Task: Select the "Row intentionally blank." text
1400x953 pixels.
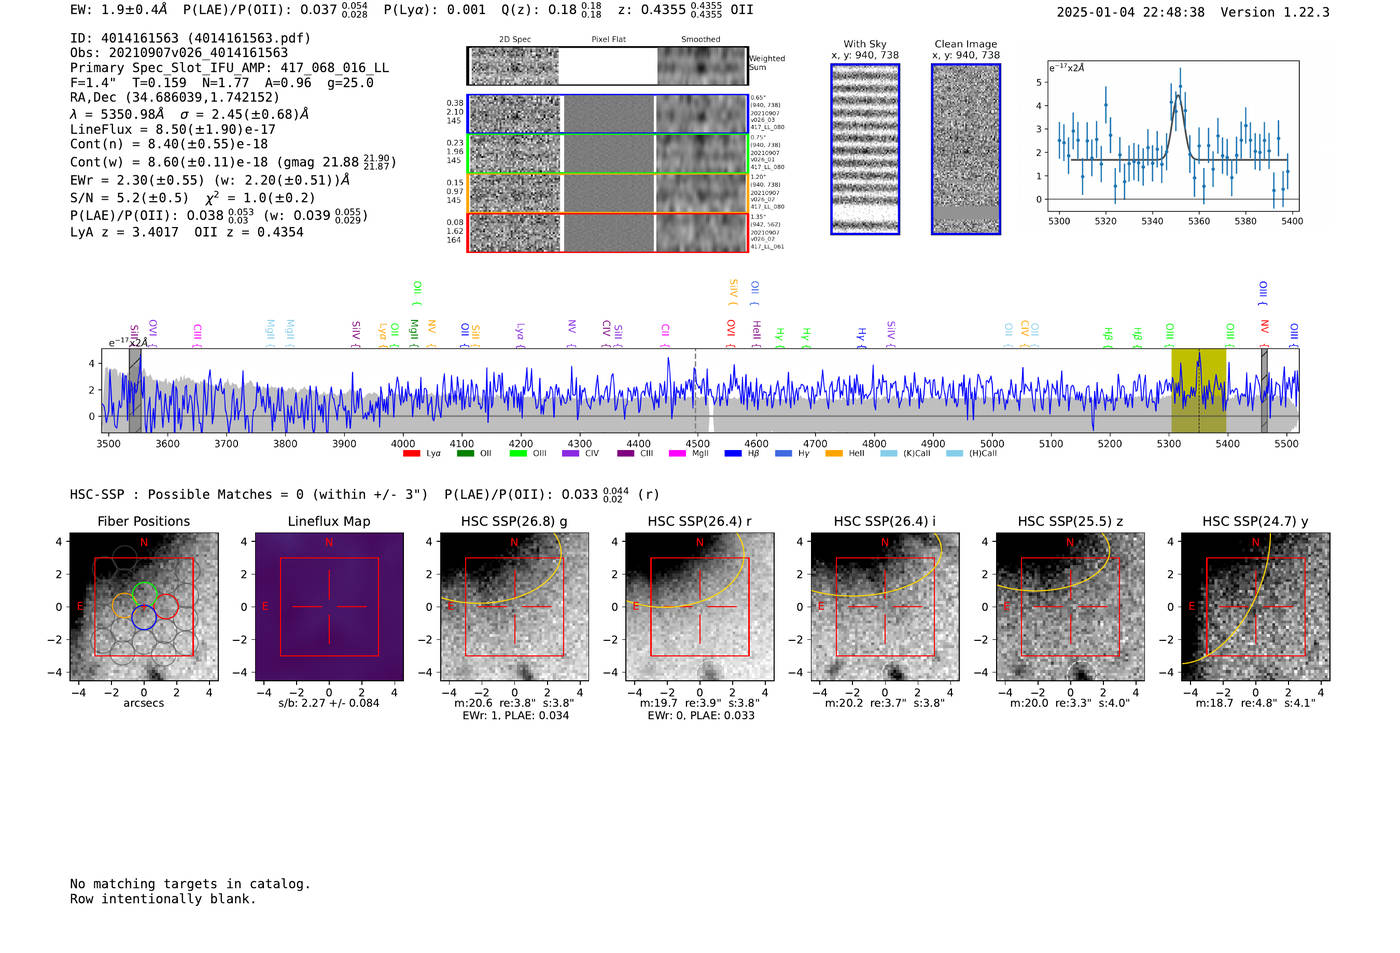Action: 163,899
